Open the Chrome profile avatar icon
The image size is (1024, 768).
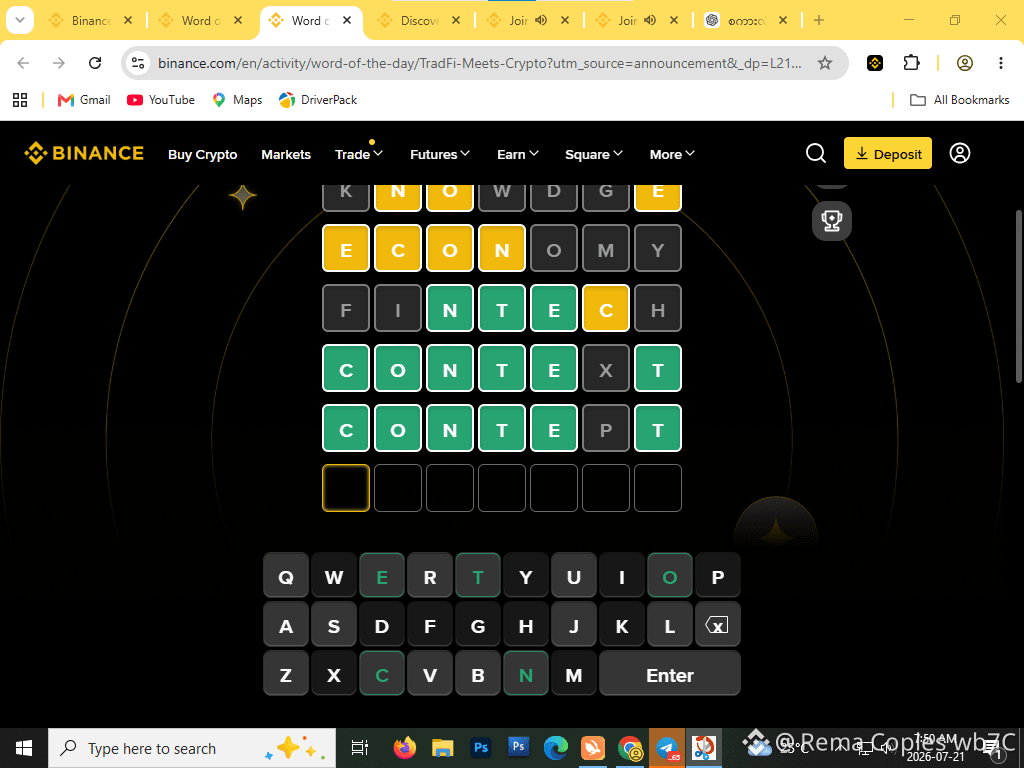(965, 63)
